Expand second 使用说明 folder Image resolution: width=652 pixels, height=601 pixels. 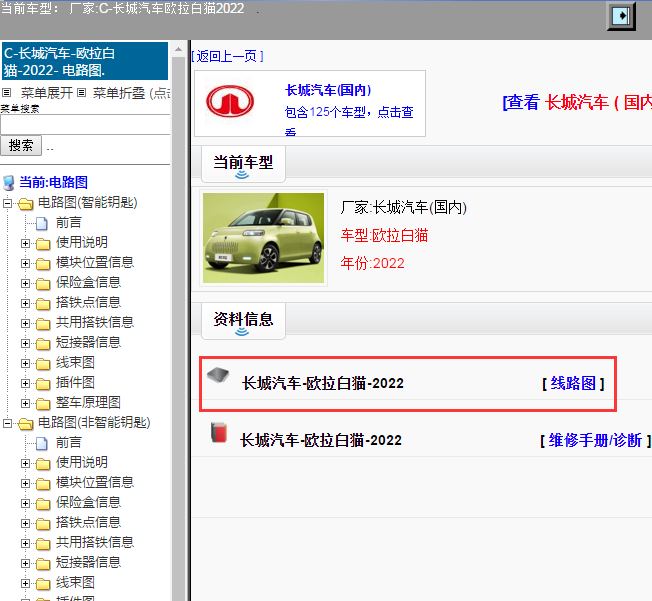click(x=25, y=463)
